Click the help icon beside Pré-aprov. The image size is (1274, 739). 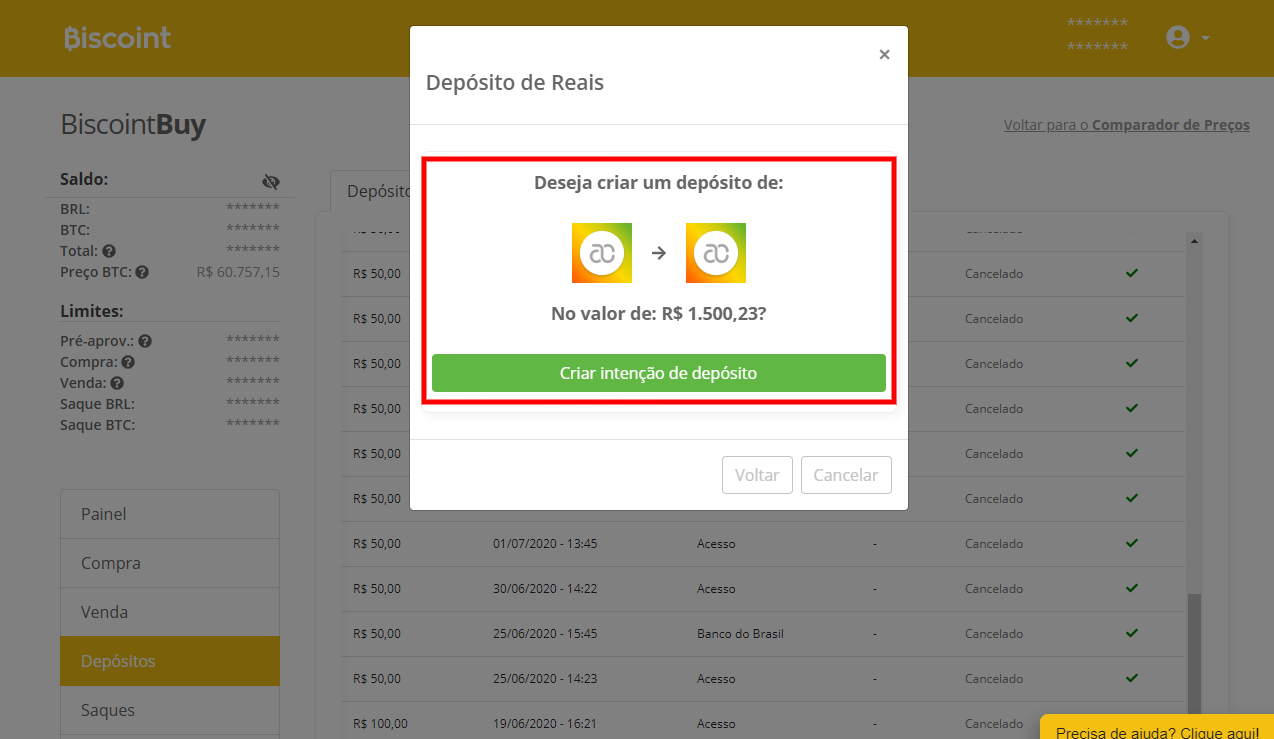click(x=145, y=341)
